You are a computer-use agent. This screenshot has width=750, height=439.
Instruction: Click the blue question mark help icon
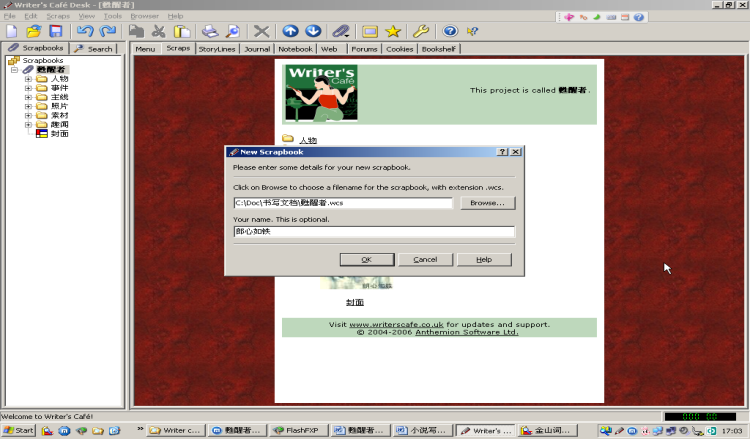click(x=450, y=32)
